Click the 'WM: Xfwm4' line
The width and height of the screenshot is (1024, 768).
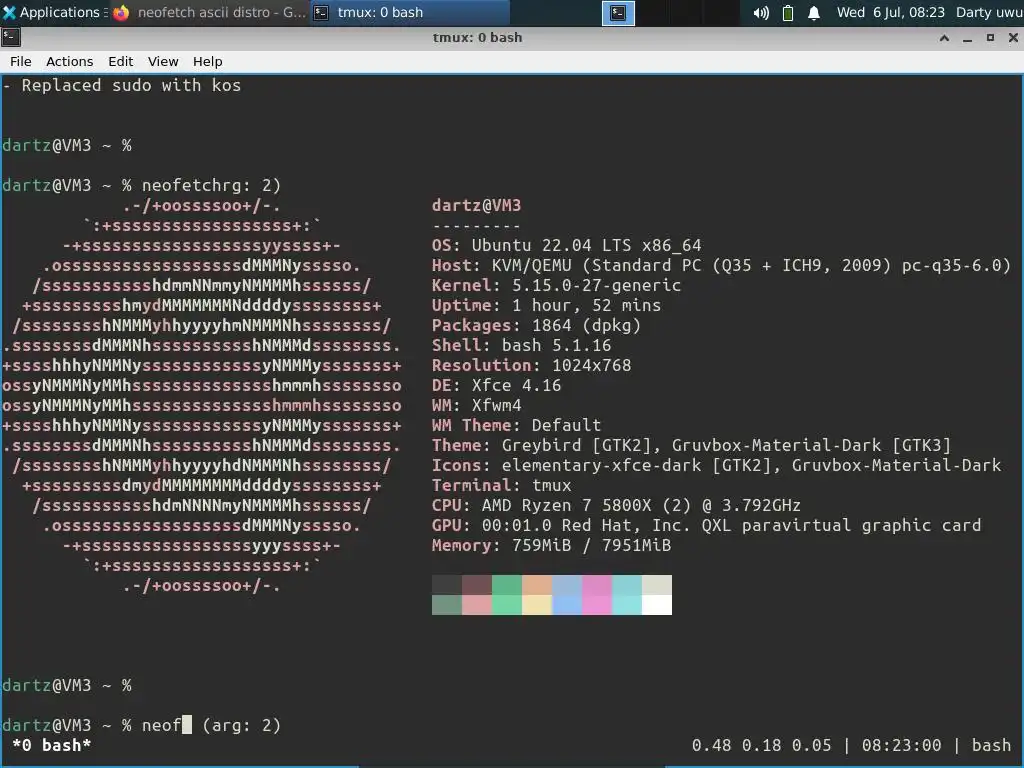coord(477,406)
